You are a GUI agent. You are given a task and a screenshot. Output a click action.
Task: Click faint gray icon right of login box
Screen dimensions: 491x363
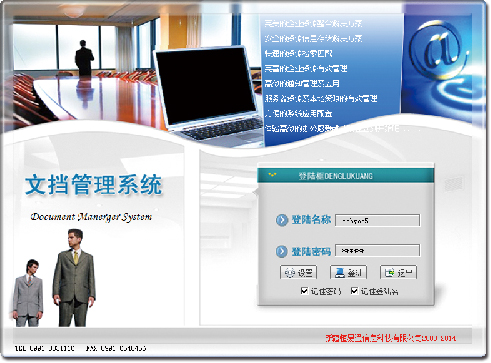(x=454, y=184)
